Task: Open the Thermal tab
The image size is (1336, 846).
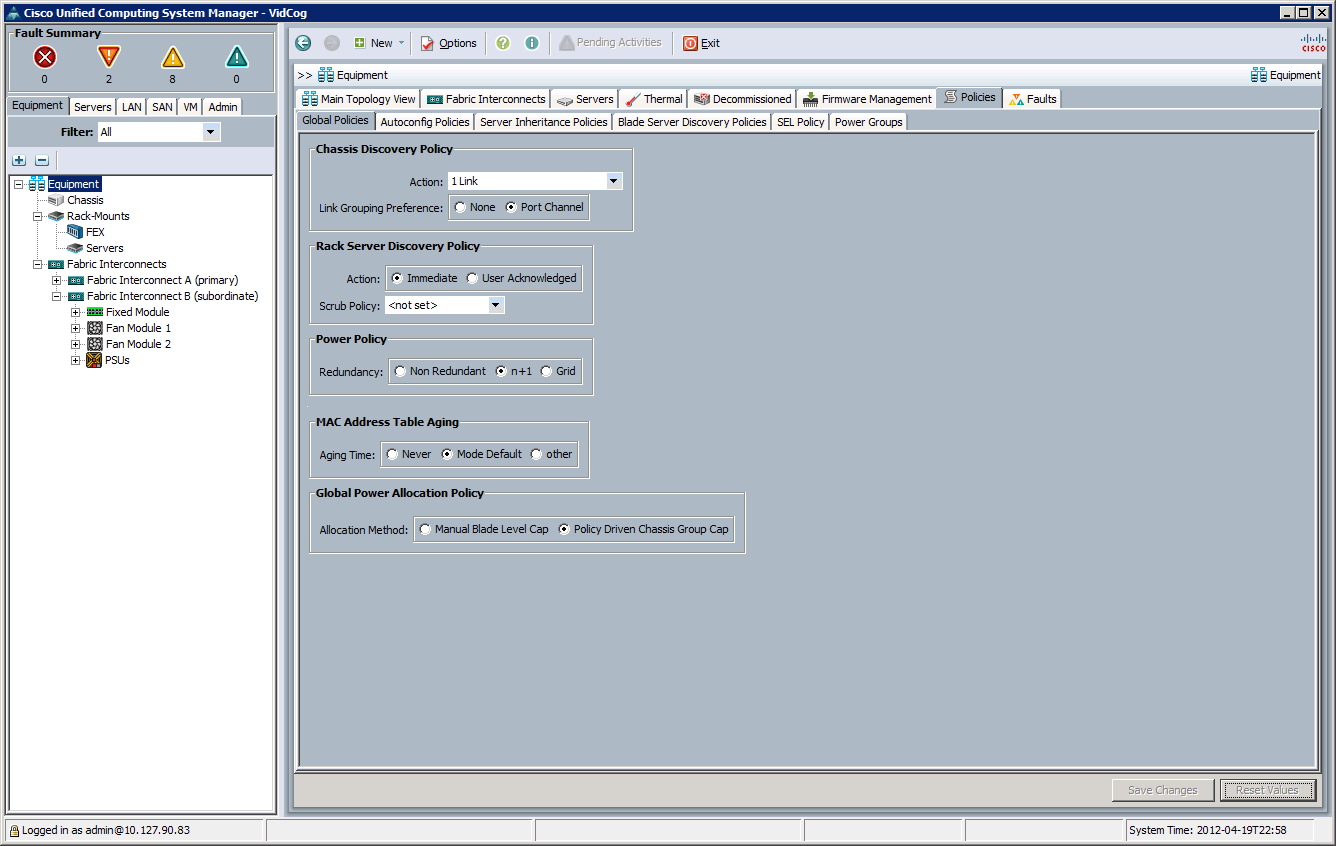Action: pos(653,99)
